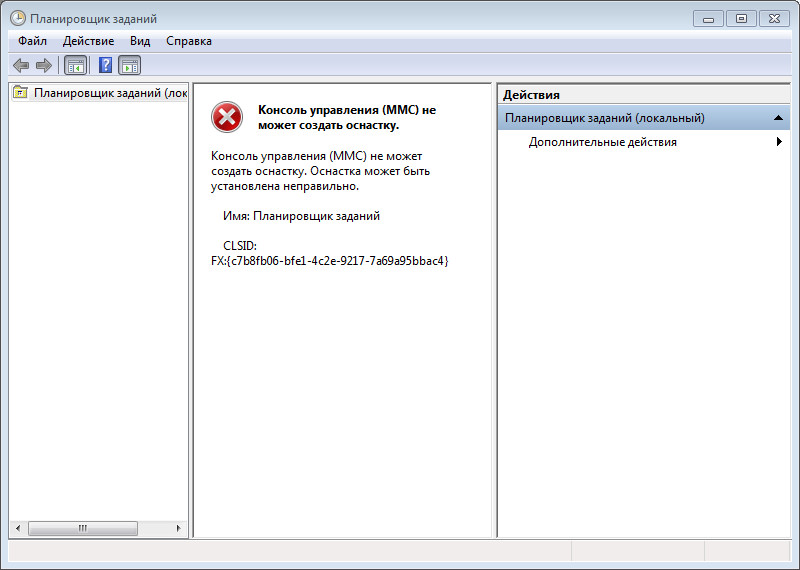Click the Дополнительные действия action link
The height and width of the screenshot is (570, 800).
click(602, 142)
